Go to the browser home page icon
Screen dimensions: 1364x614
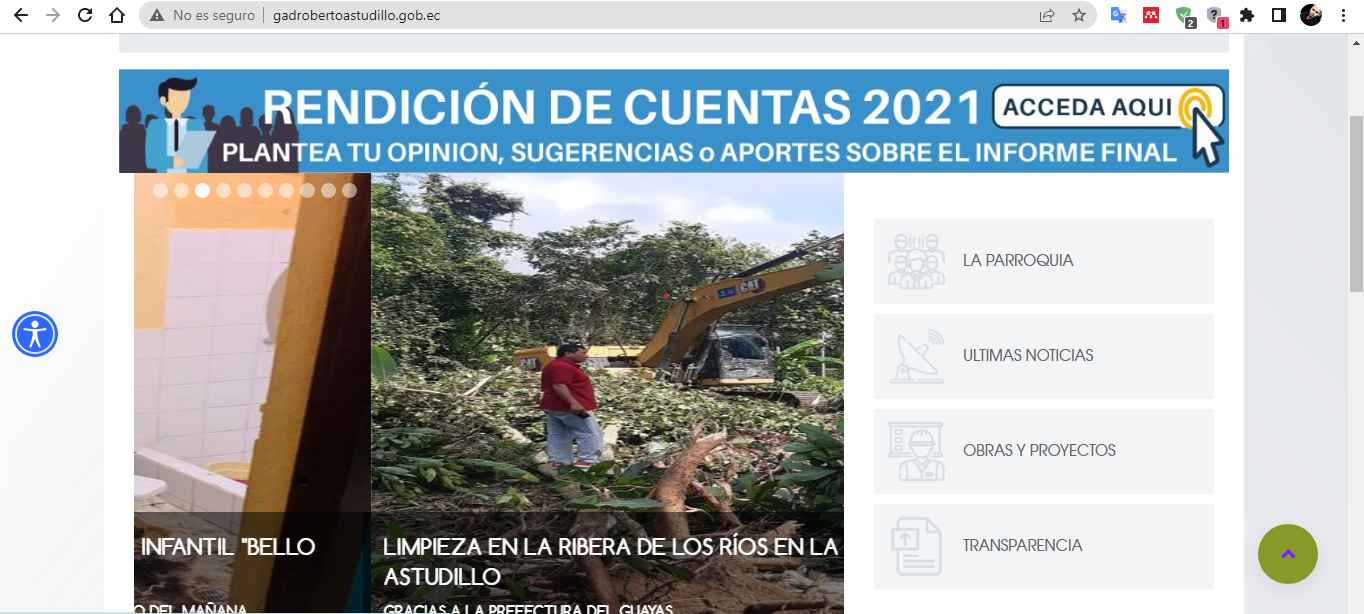pyautogui.click(x=117, y=15)
